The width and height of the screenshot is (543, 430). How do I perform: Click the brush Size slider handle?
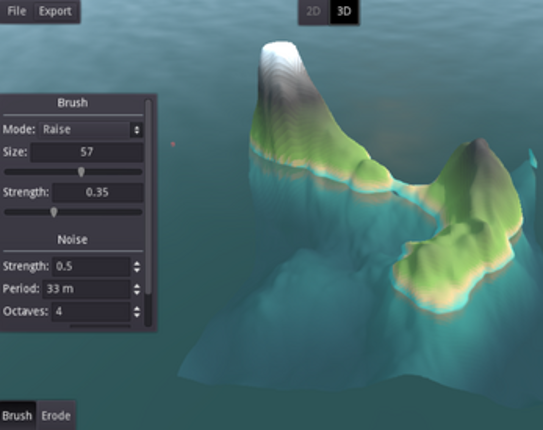point(81,172)
